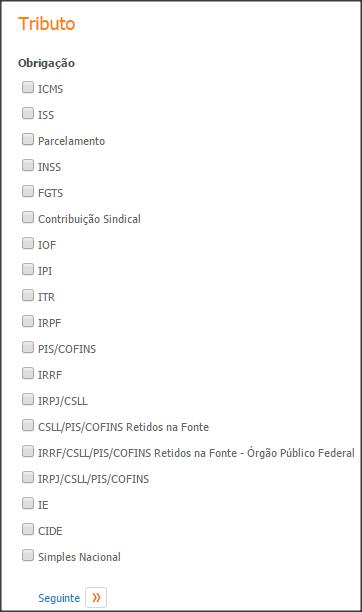Enable the IRPF checkbox
The image size is (362, 612).
[x=28, y=321]
